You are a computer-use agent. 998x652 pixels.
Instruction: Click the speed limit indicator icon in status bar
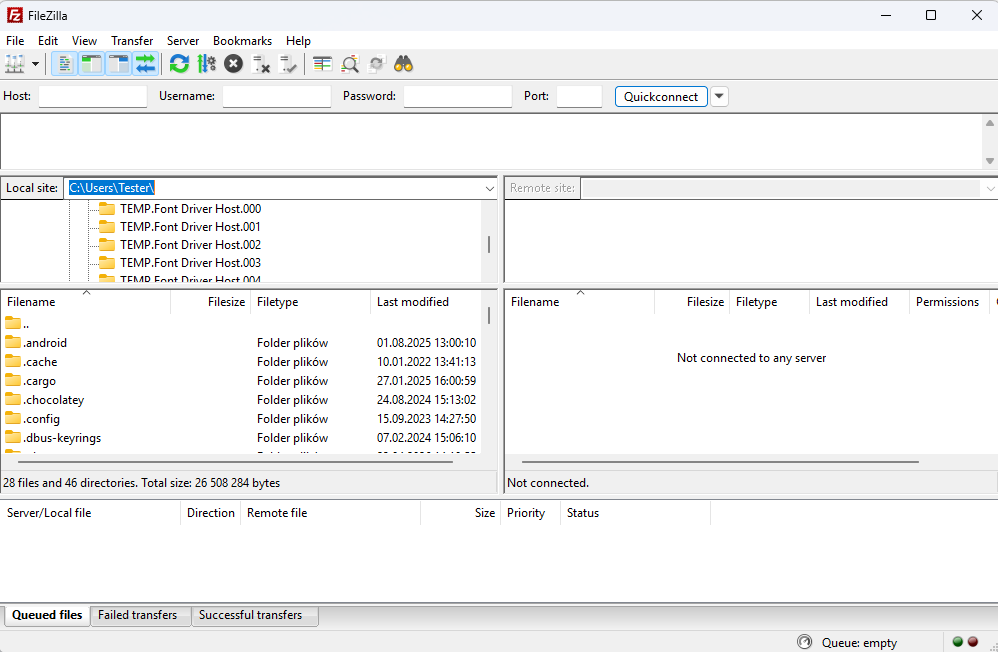coord(805,642)
